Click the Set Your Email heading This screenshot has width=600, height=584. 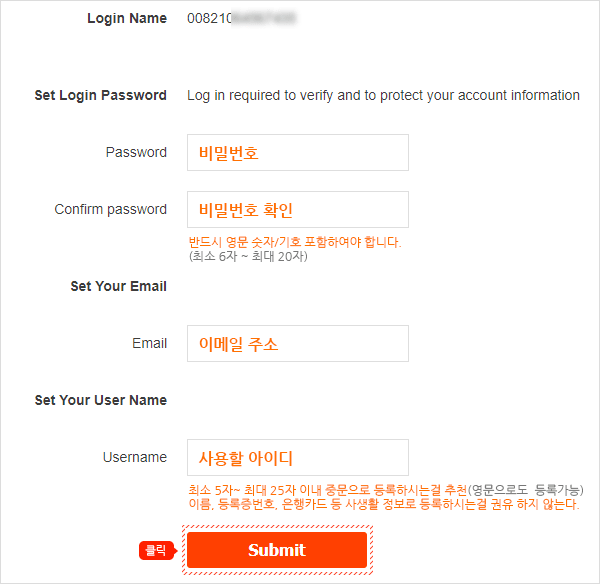tap(118, 287)
